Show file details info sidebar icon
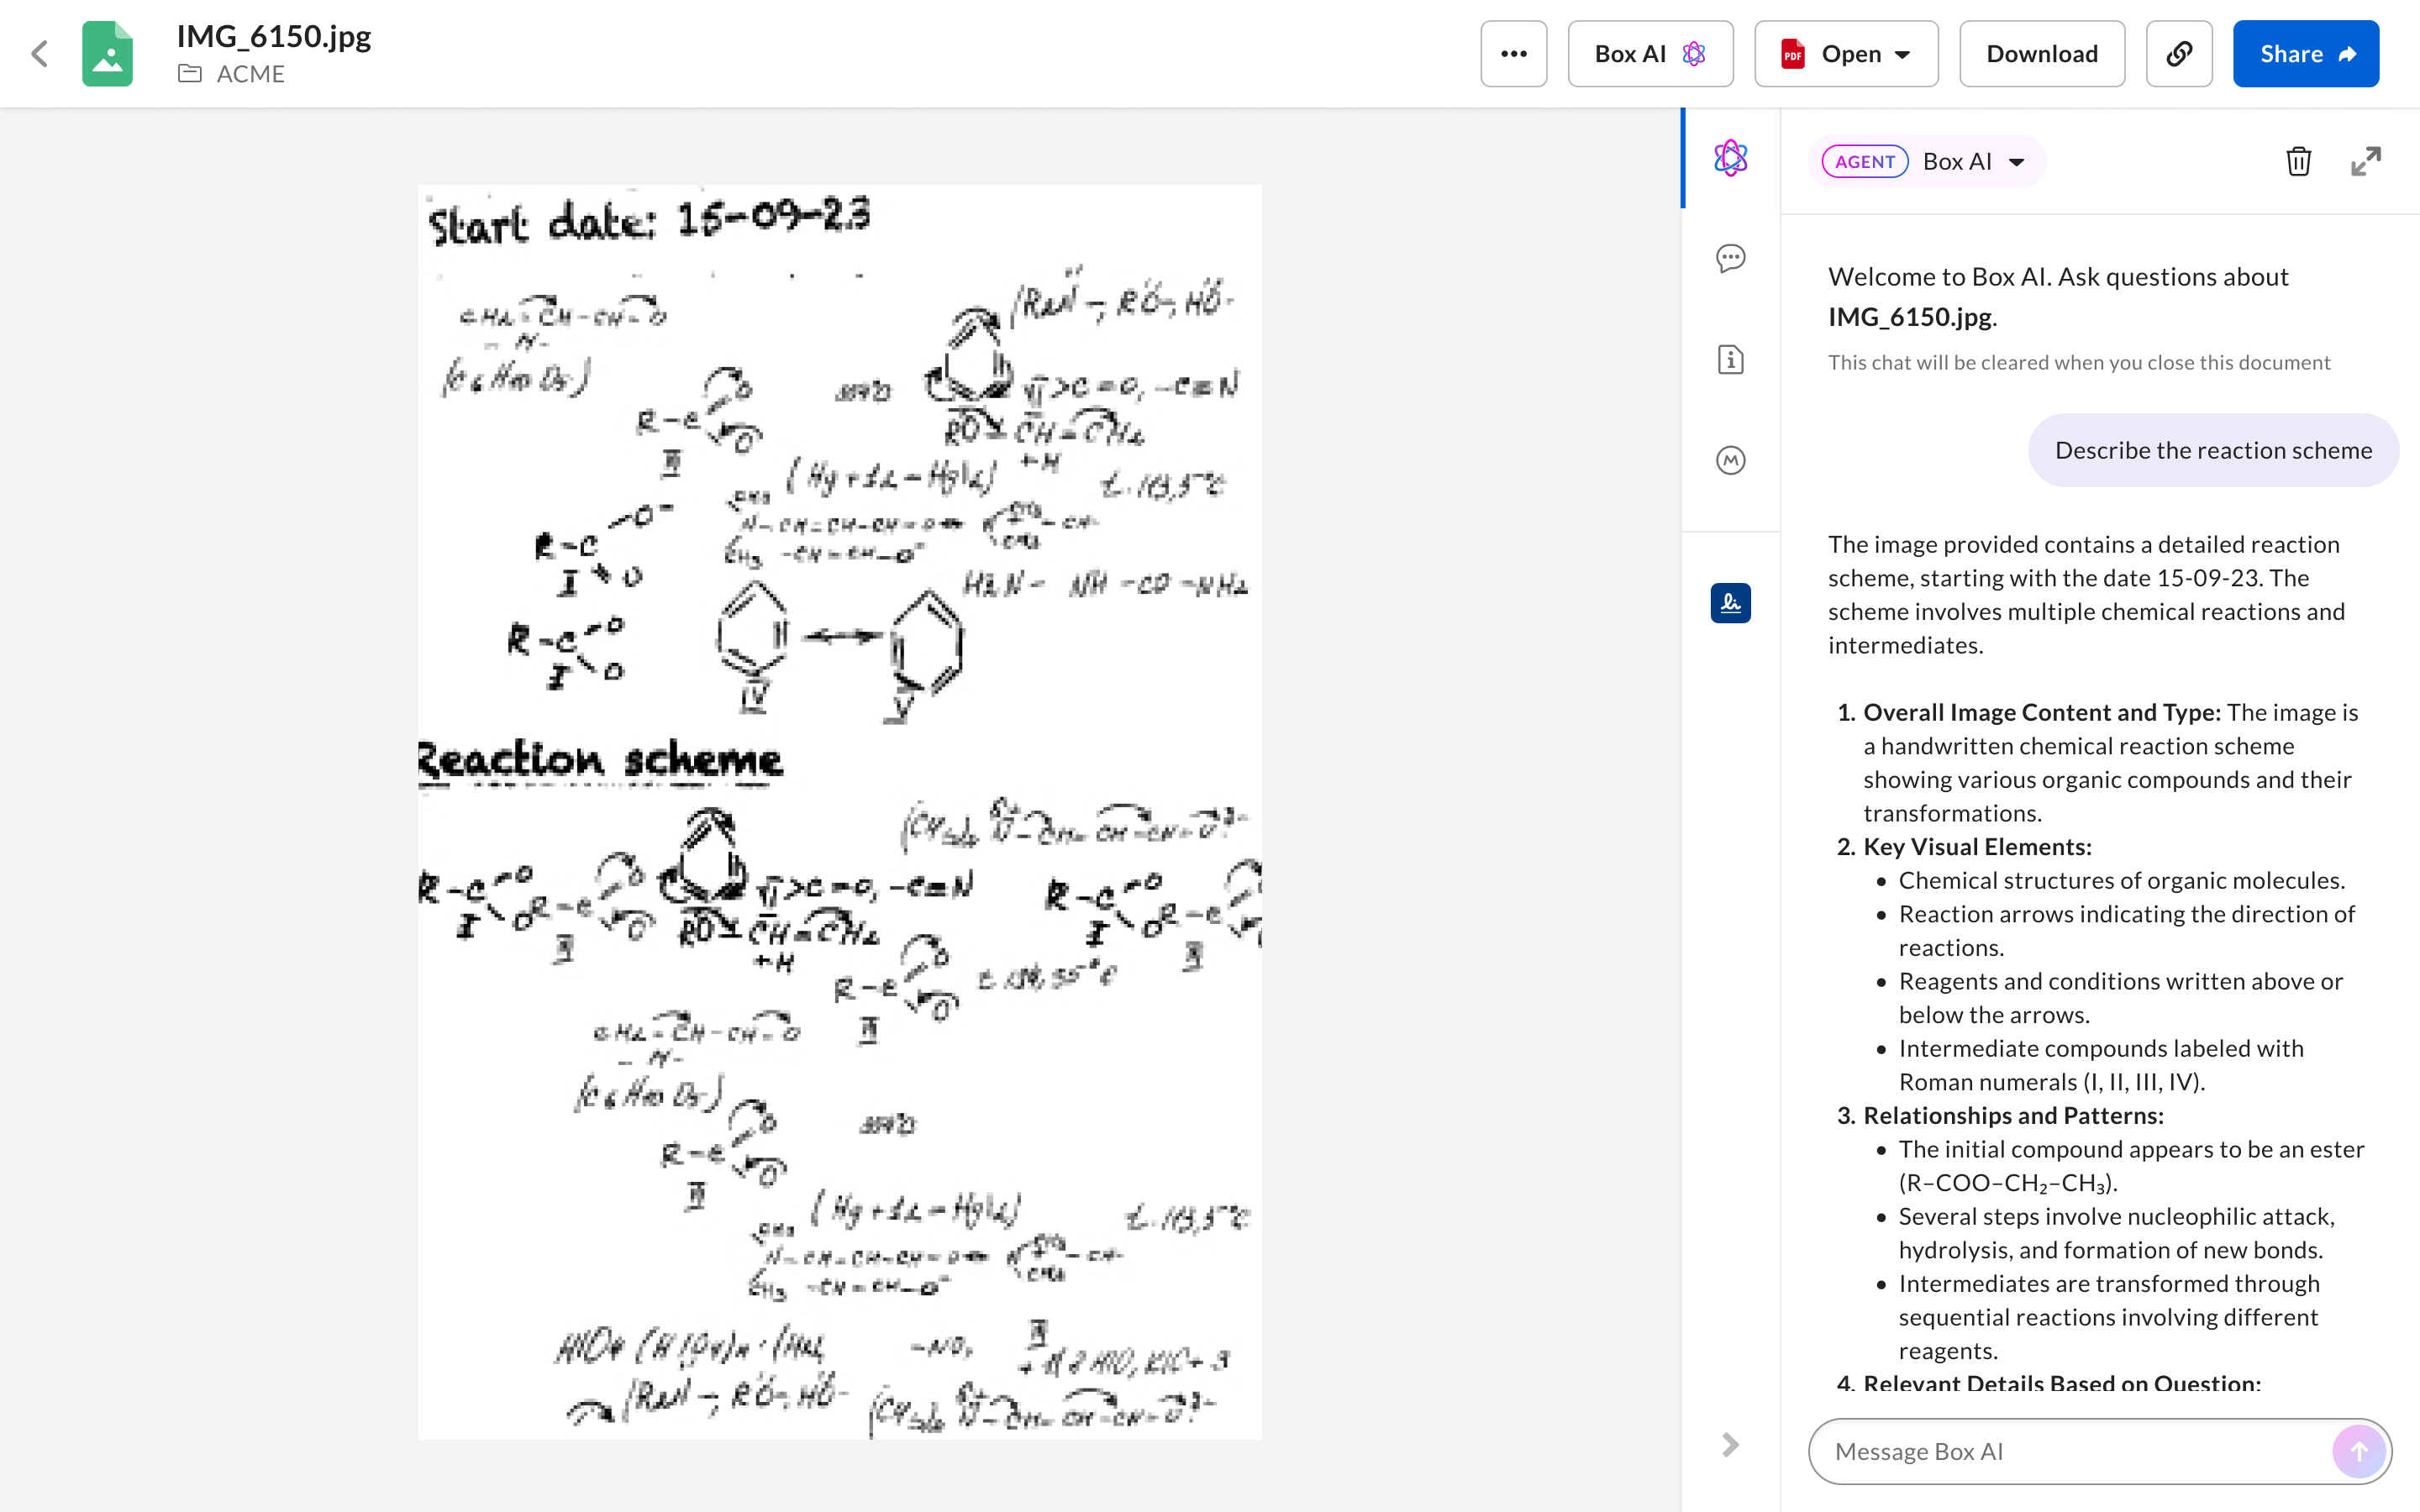The height and width of the screenshot is (1512, 2420). 1730,360
